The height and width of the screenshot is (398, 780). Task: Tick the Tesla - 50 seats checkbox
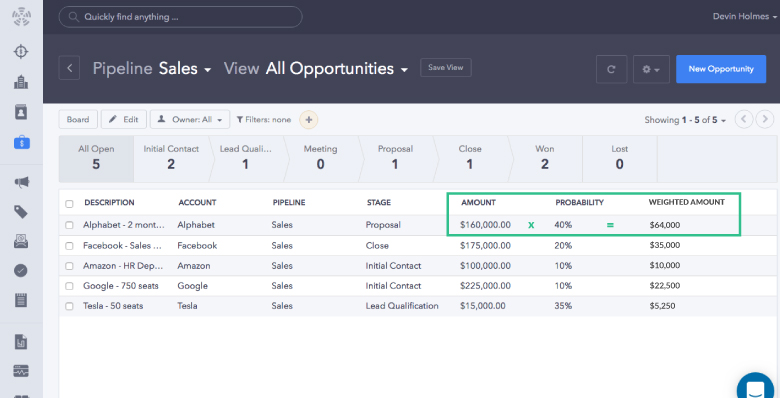(x=69, y=306)
